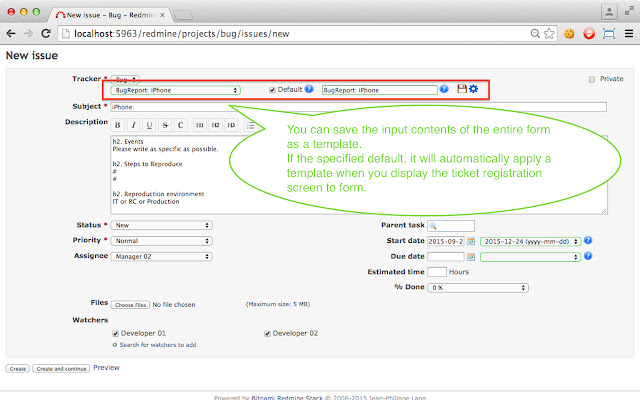This screenshot has width=640, height=400.
Task: Toggle Underline formatting button
Action: tap(149, 125)
